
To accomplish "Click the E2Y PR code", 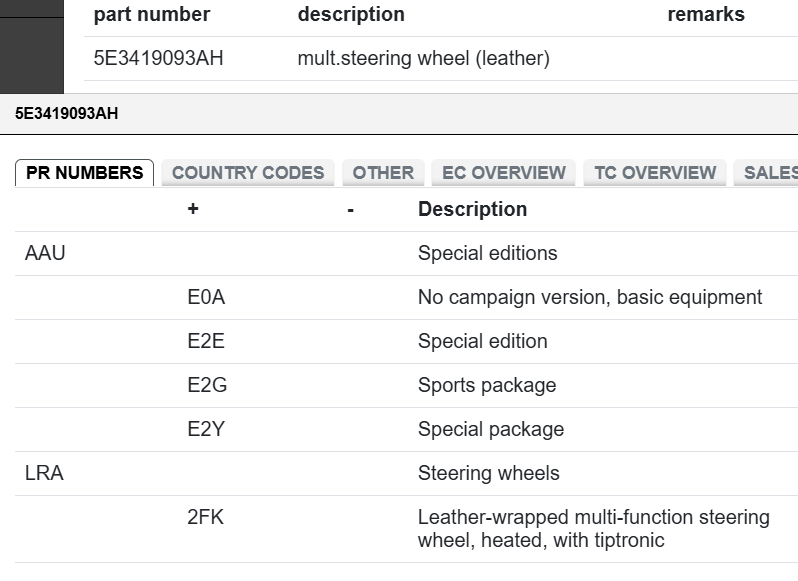I will [206, 429].
